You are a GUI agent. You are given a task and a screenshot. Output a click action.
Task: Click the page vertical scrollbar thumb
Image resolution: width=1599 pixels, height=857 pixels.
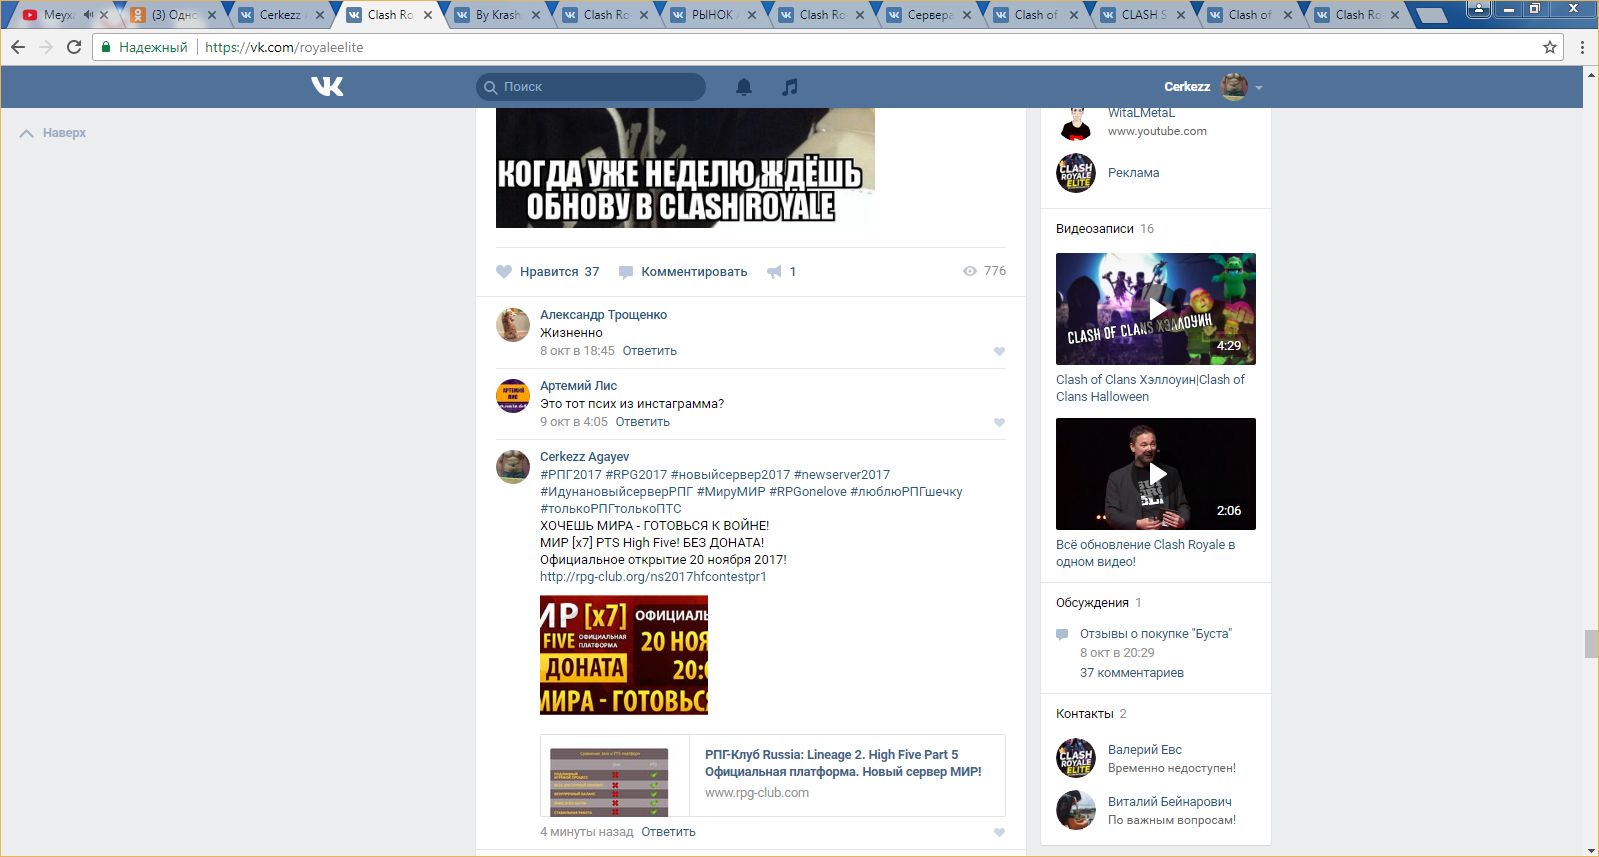[1591, 644]
